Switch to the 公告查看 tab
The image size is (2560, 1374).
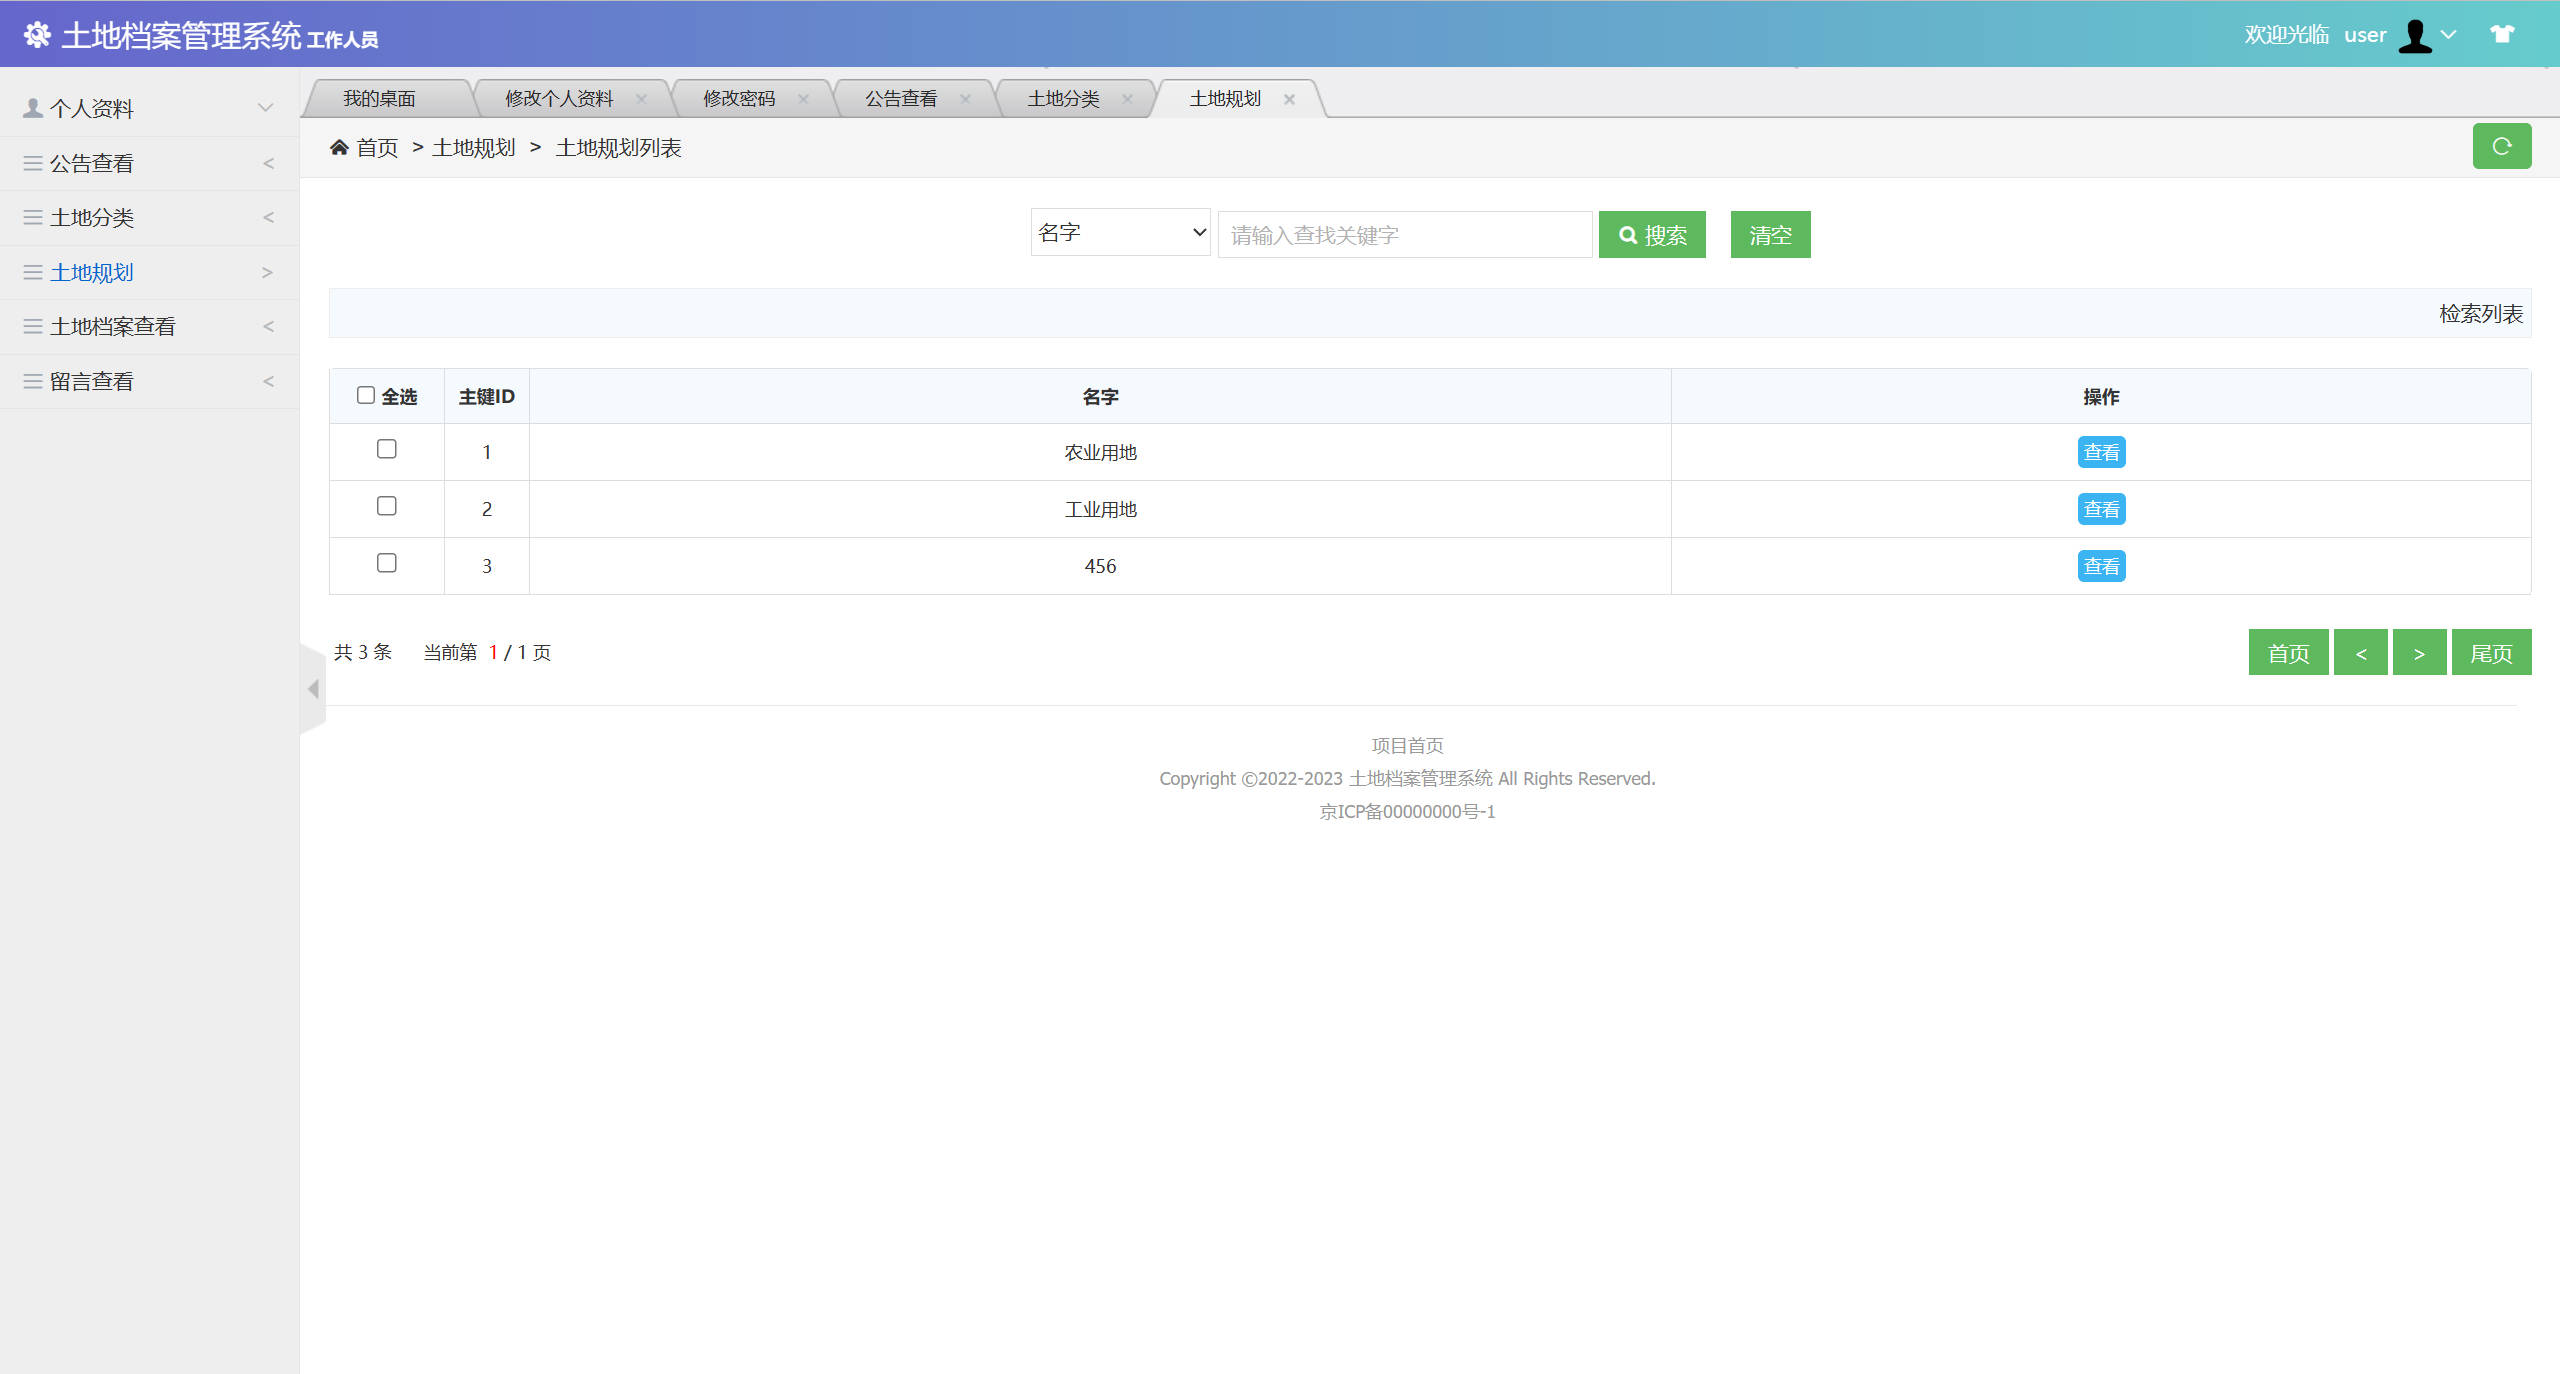coord(901,99)
